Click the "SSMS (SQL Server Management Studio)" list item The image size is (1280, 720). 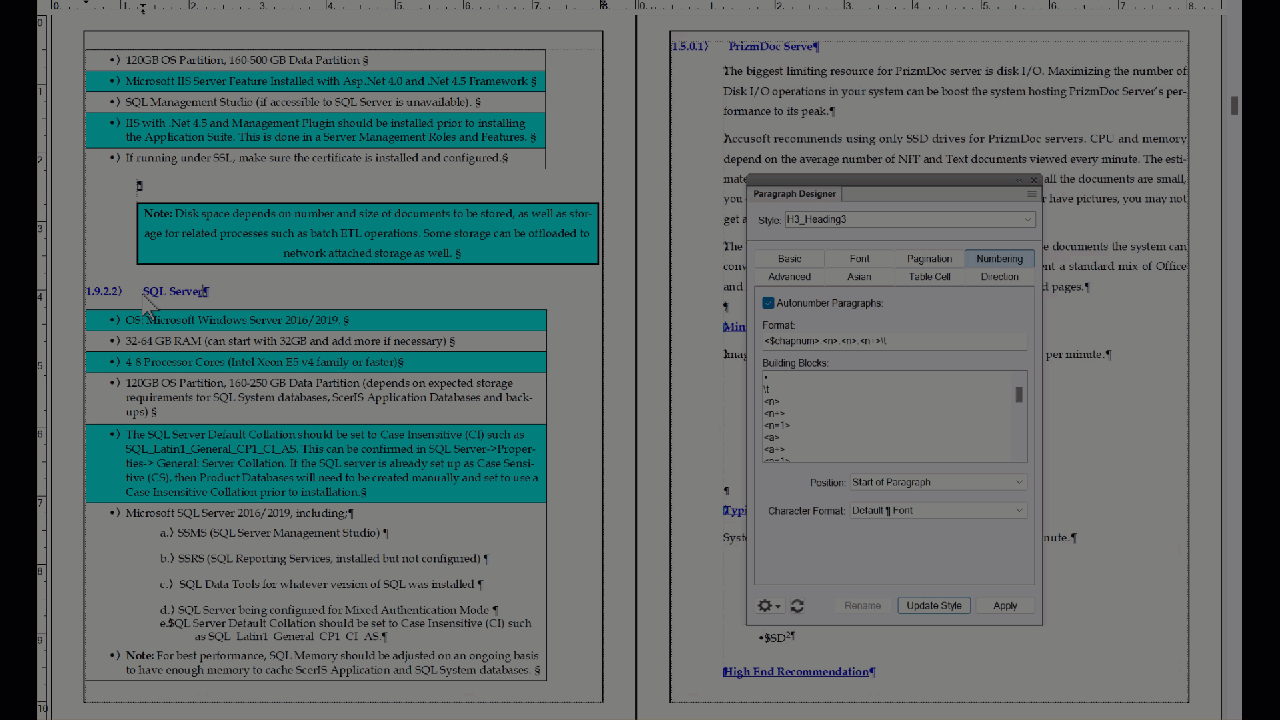click(275, 533)
